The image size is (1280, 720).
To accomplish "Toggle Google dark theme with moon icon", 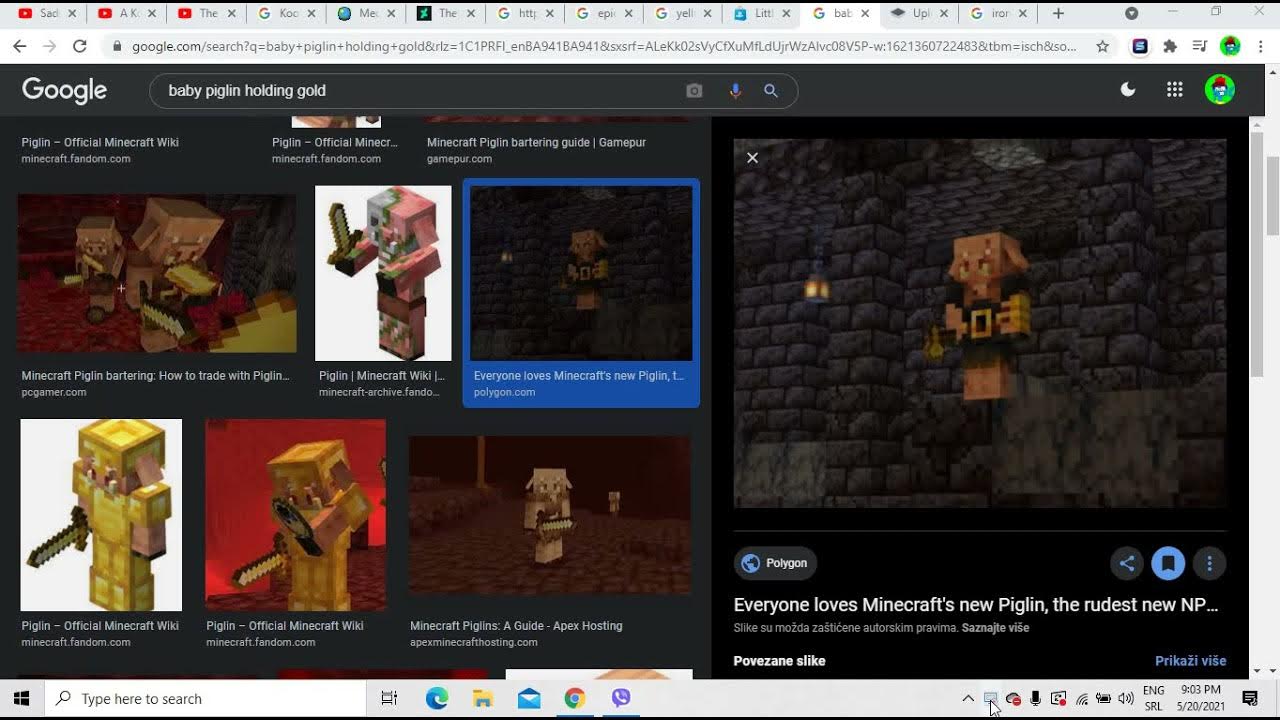I will tap(1128, 90).
